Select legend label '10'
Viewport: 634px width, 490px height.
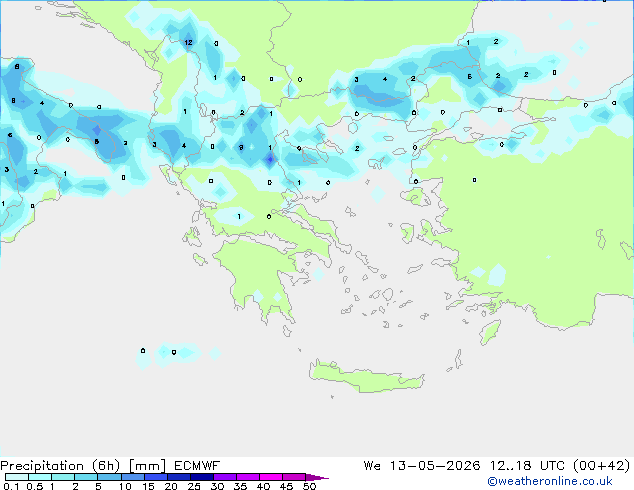[x=125, y=486]
